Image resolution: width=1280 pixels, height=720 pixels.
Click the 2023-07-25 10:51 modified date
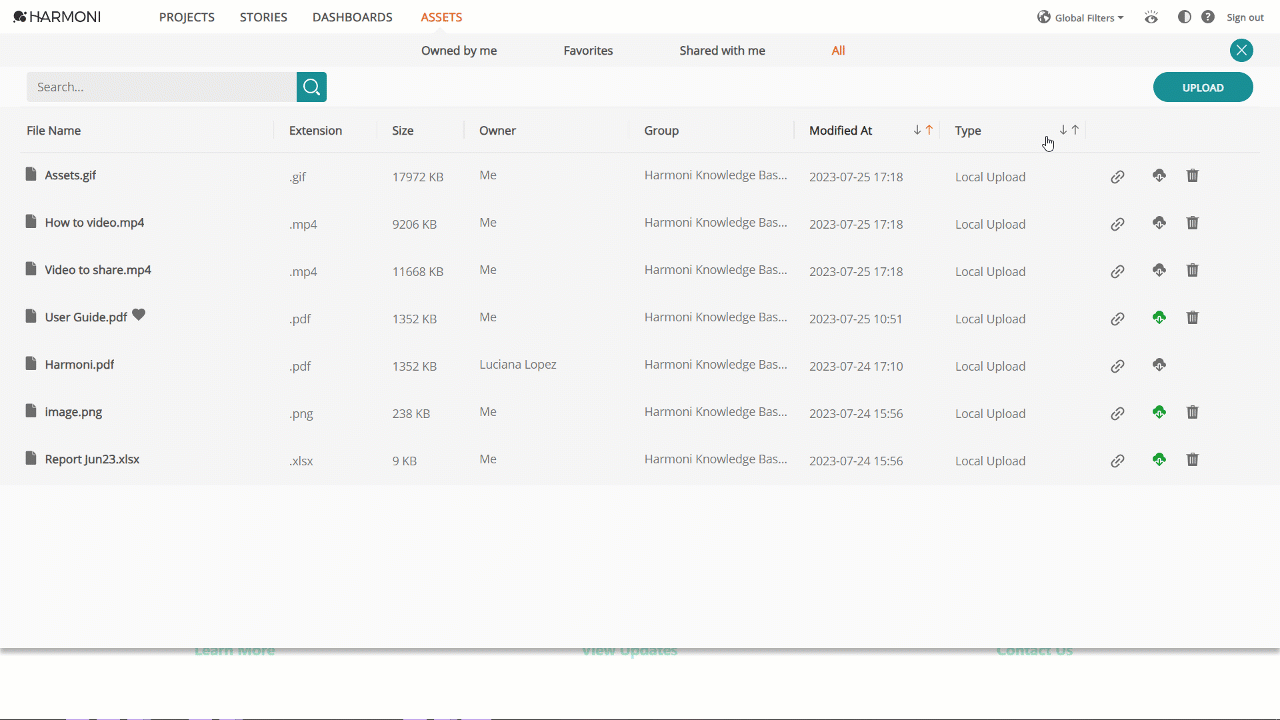856,319
